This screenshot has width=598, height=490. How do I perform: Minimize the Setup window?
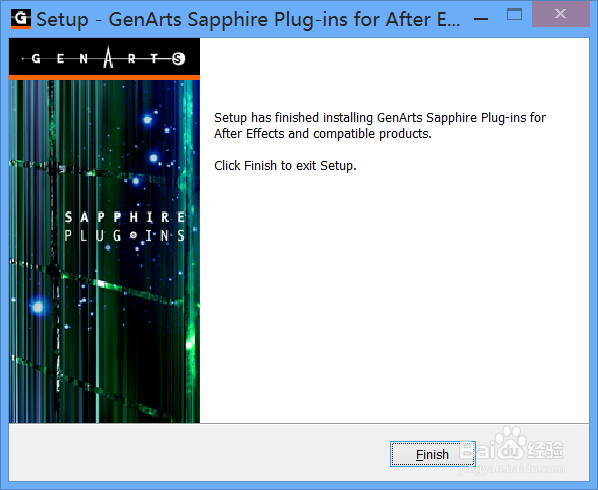(x=481, y=18)
